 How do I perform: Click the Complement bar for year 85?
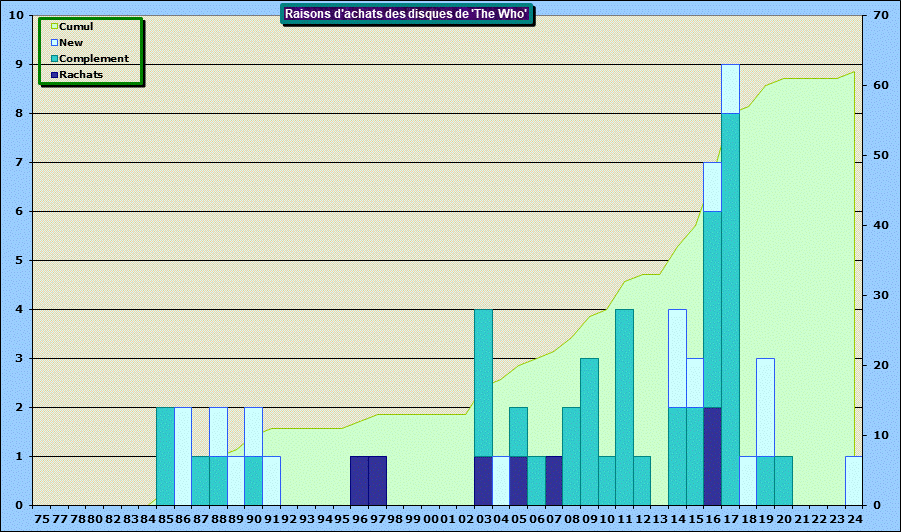[x=165, y=455]
